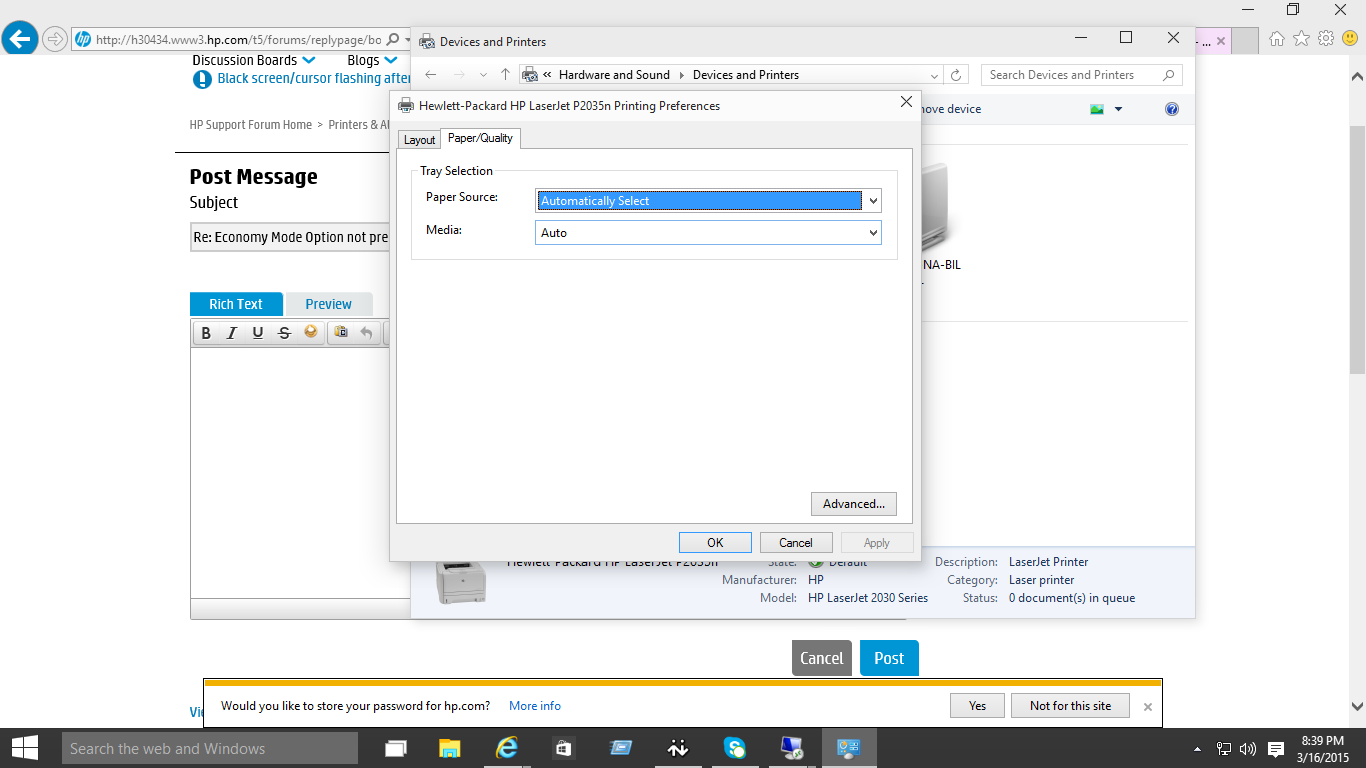The width and height of the screenshot is (1366, 768).
Task: Click Yes to store the password
Action: tap(977, 706)
